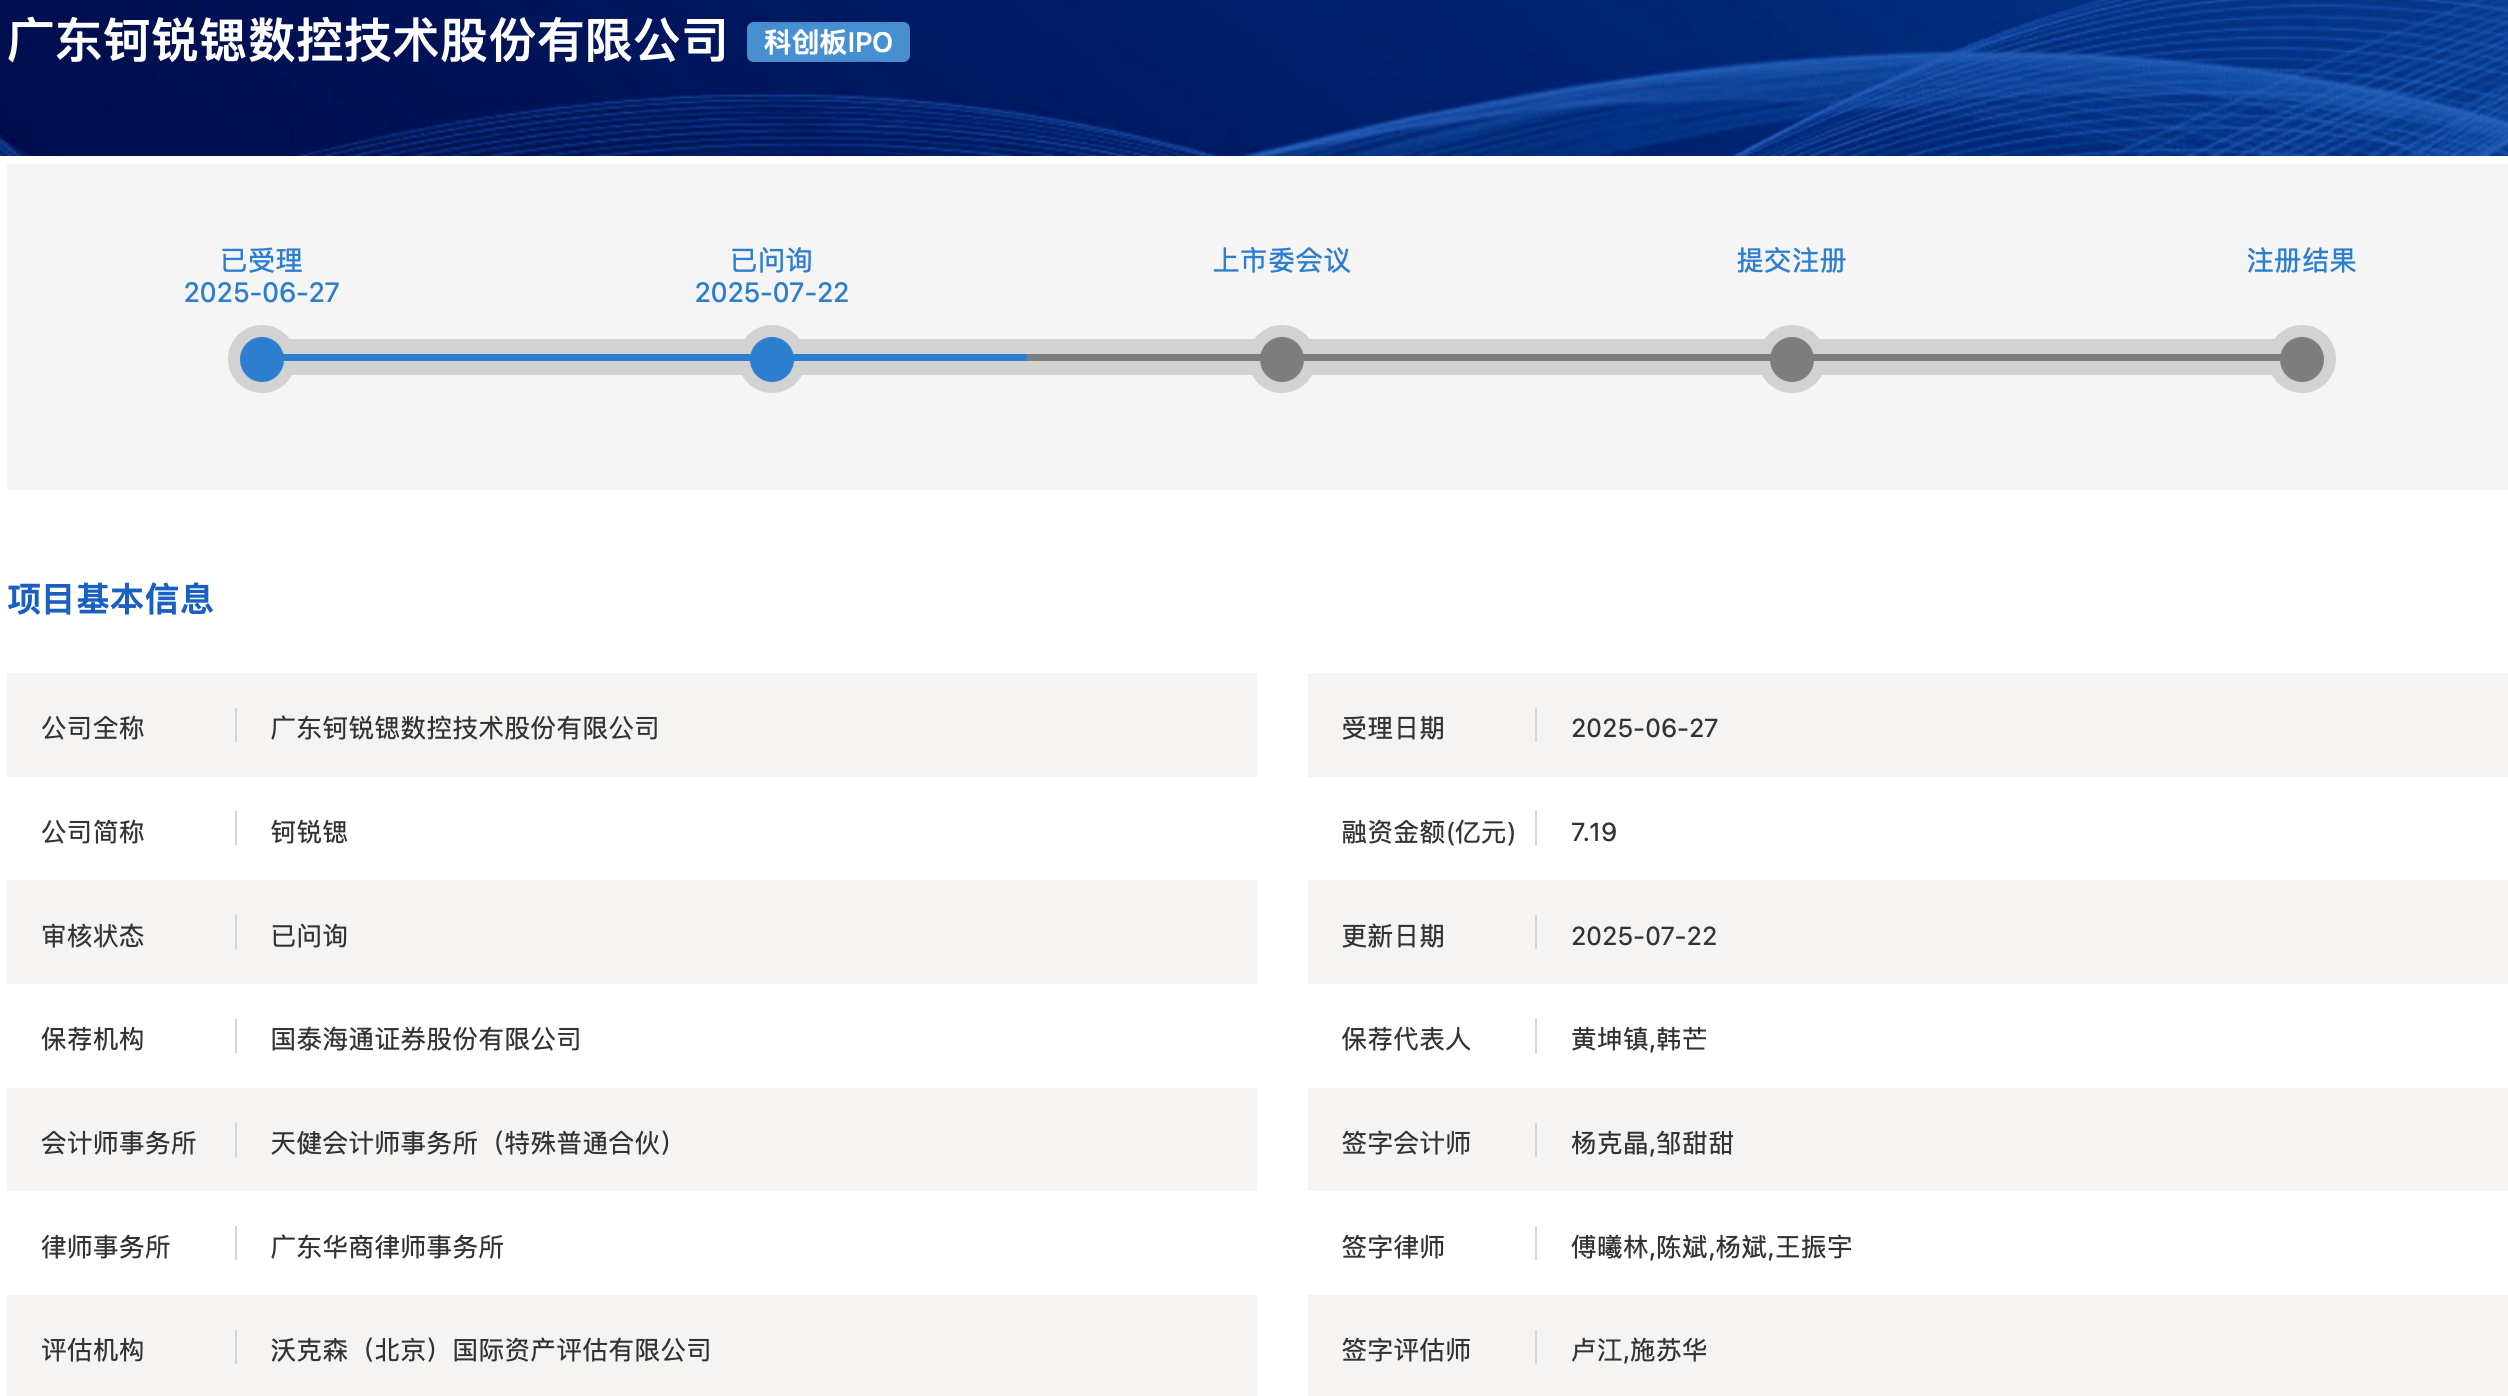The width and height of the screenshot is (2508, 1396).
Task: Click the 科创板IPO badge
Action: 828,42
